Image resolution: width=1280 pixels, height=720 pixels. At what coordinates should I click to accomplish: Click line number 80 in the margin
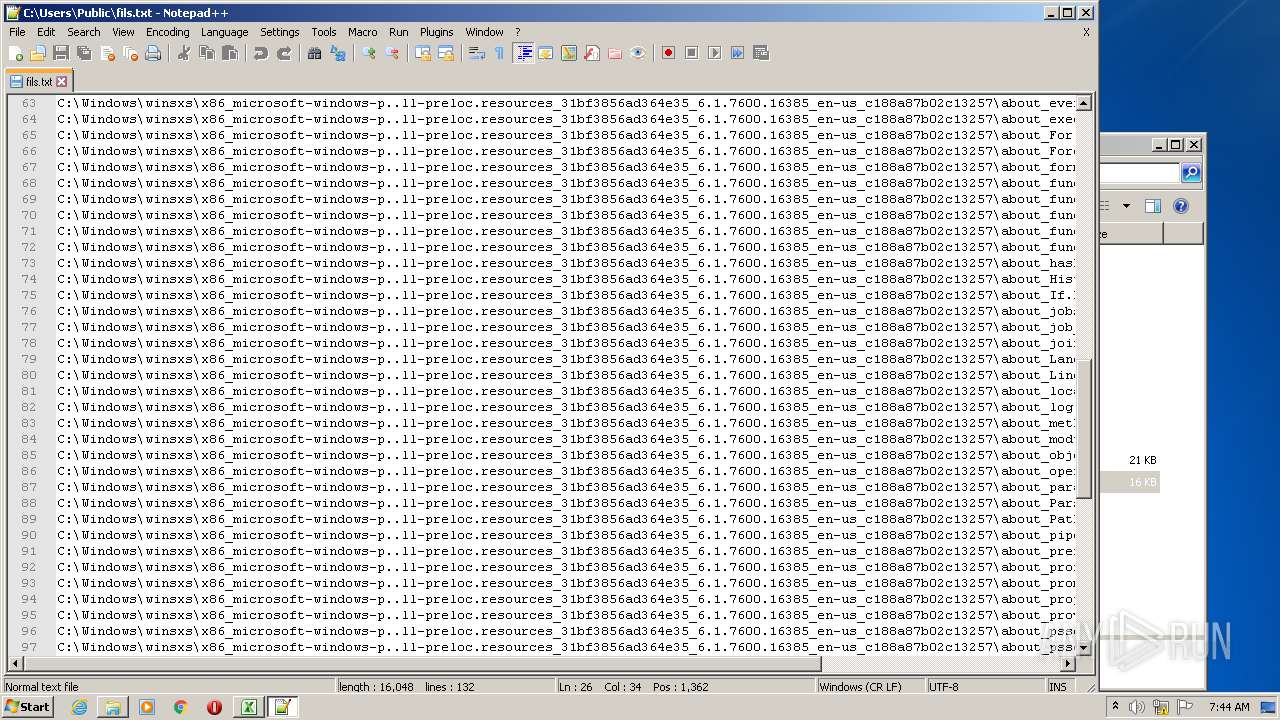28,375
